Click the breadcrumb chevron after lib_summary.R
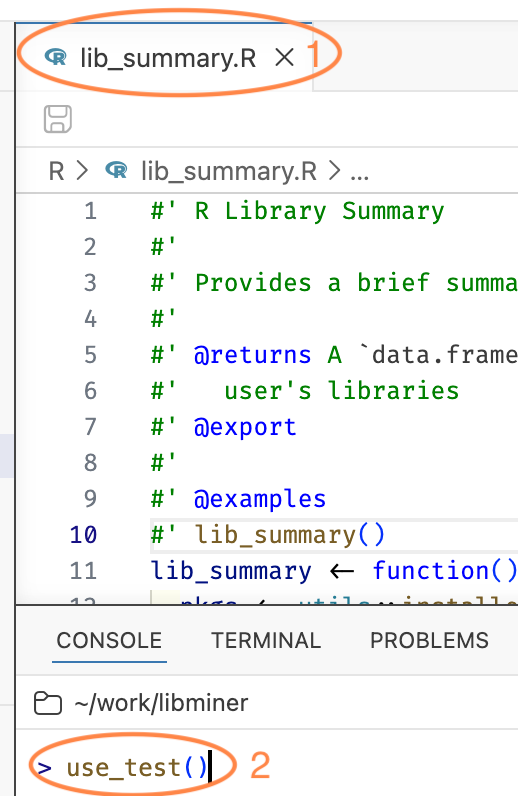Image resolution: width=518 pixels, height=796 pixels. click(334, 171)
